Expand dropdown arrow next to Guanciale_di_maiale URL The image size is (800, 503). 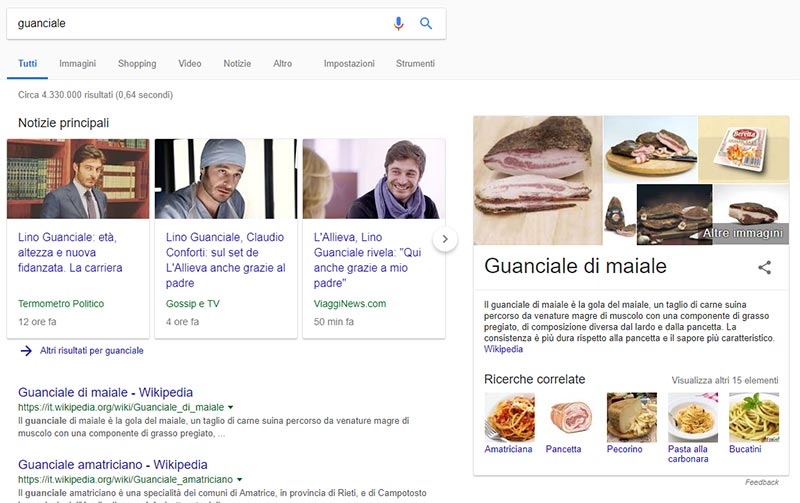click(x=231, y=408)
